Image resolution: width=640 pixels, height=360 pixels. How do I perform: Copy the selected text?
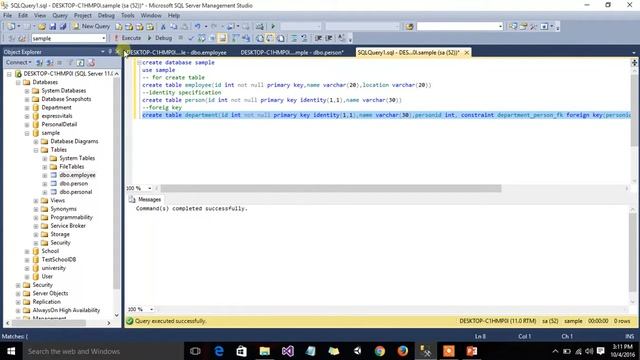tap(174, 27)
